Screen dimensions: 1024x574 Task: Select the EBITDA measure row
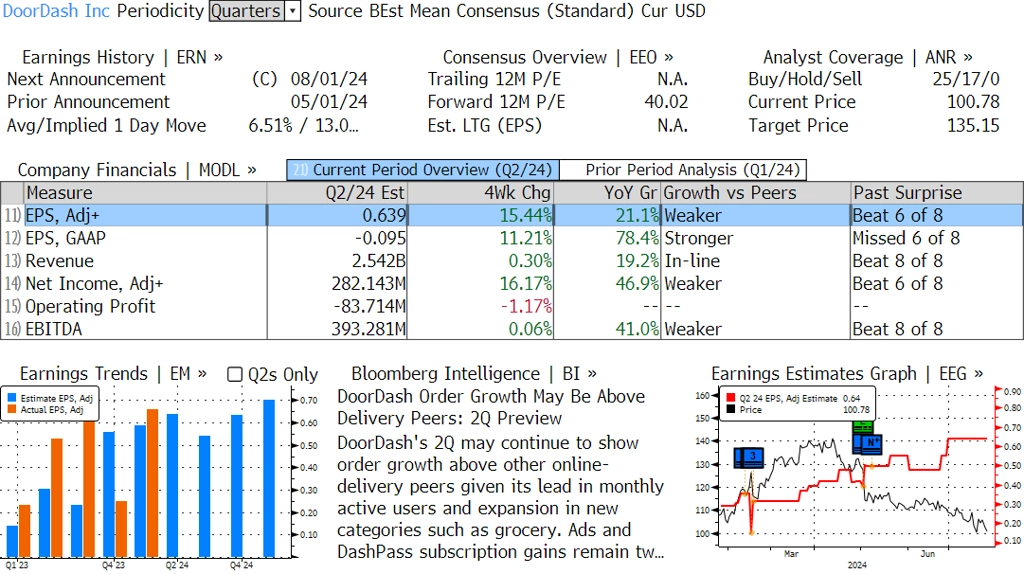click(x=512, y=329)
